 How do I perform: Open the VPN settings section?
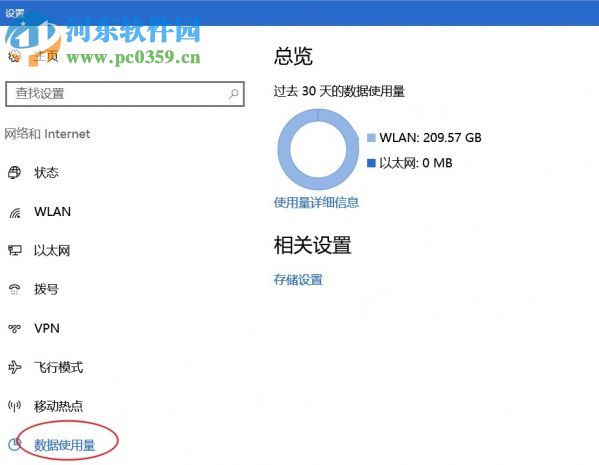tap(47, 328)
